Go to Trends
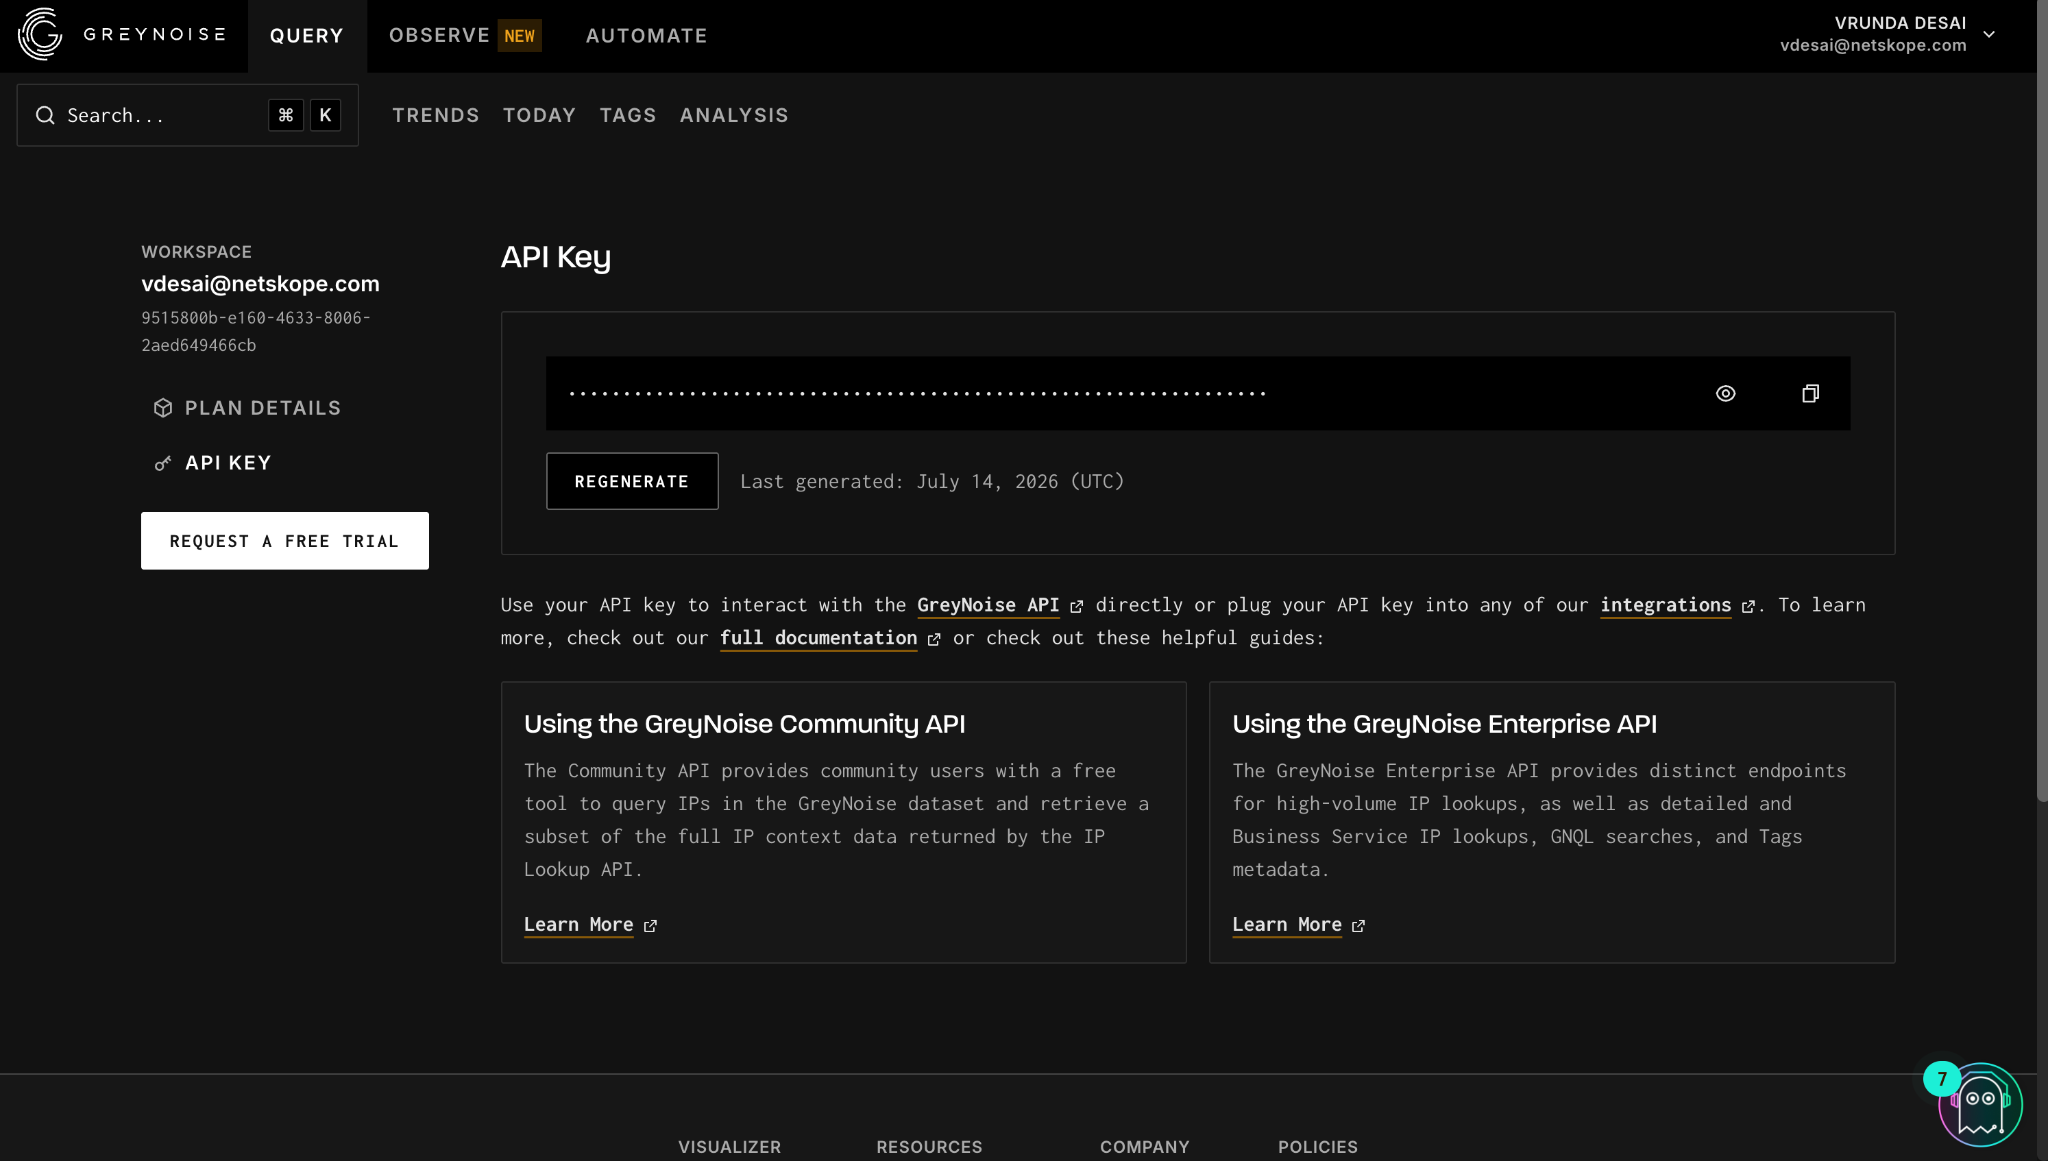 (436, 116)
